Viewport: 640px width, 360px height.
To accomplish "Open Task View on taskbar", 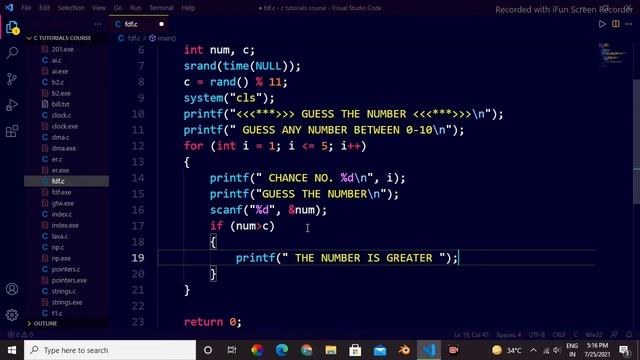I will [232, 350].
